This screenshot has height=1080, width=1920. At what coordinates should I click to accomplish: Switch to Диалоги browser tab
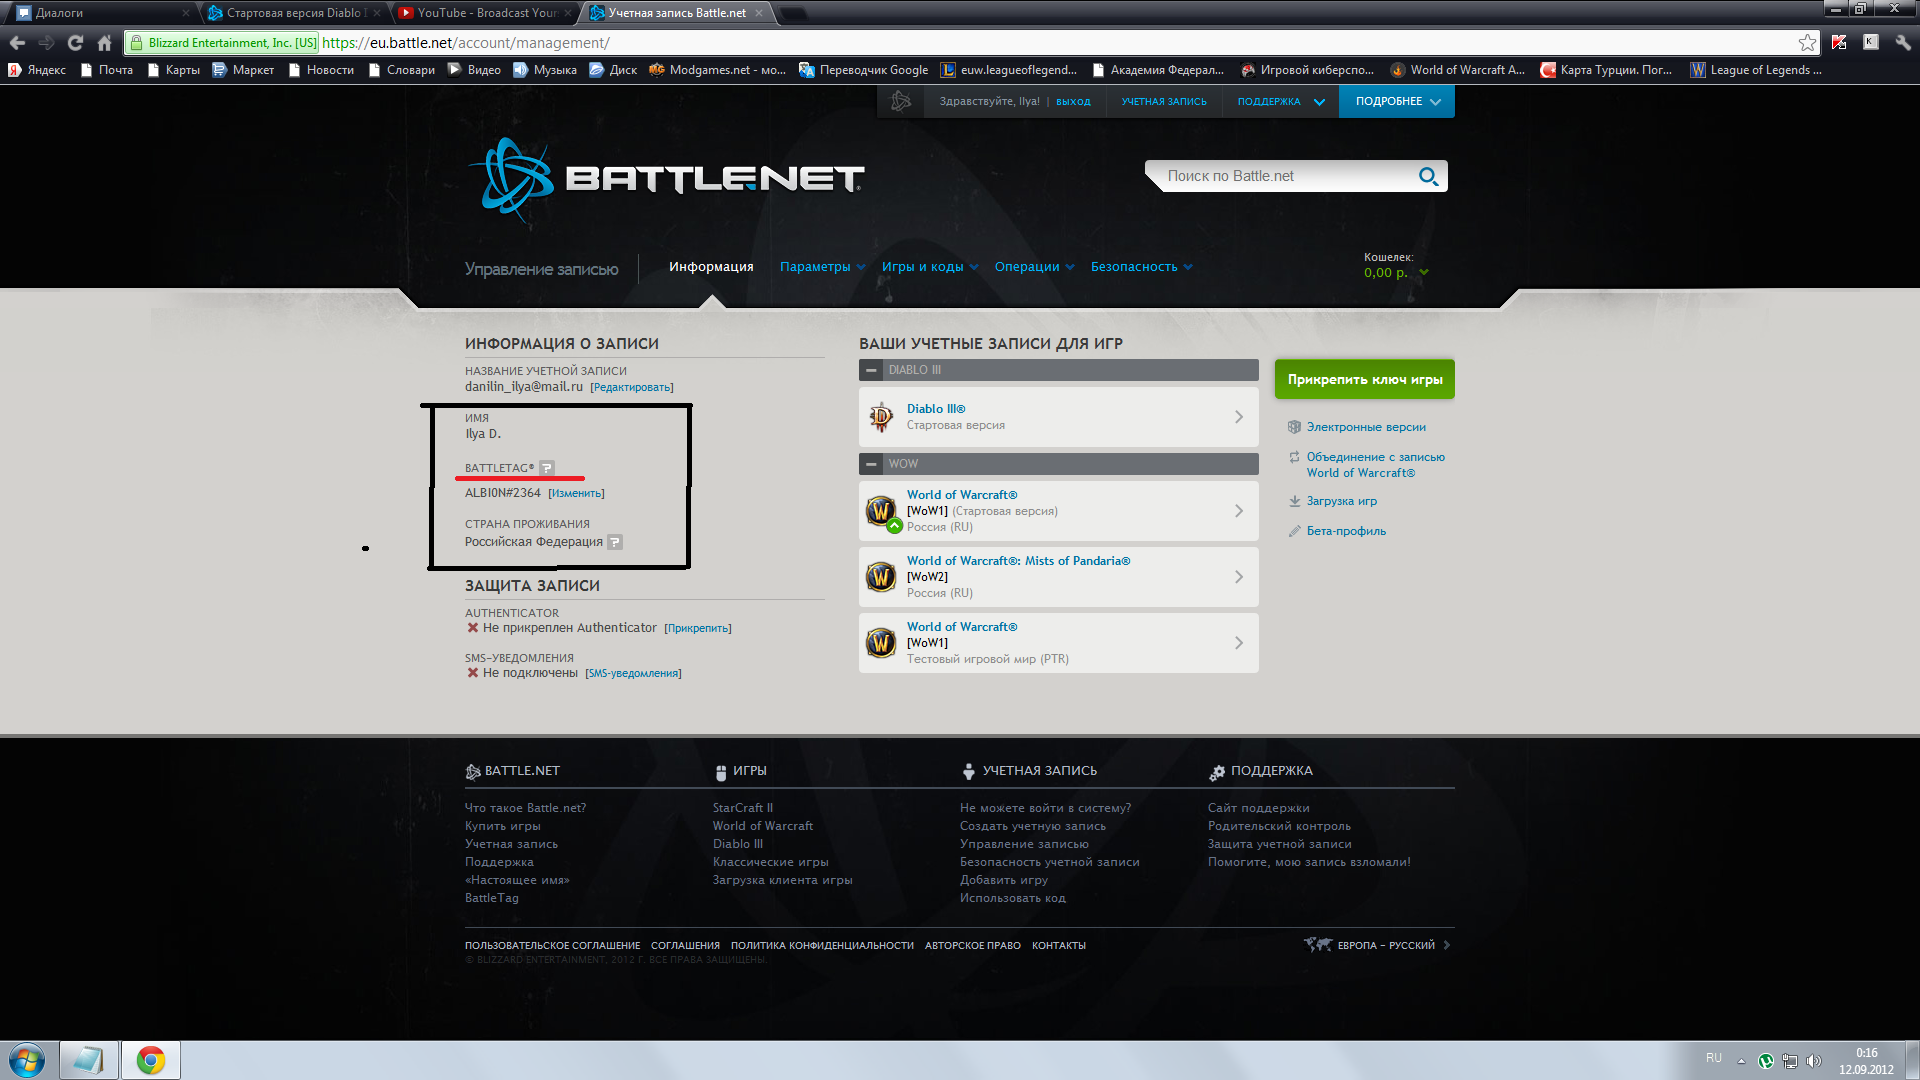click(100, 13)
